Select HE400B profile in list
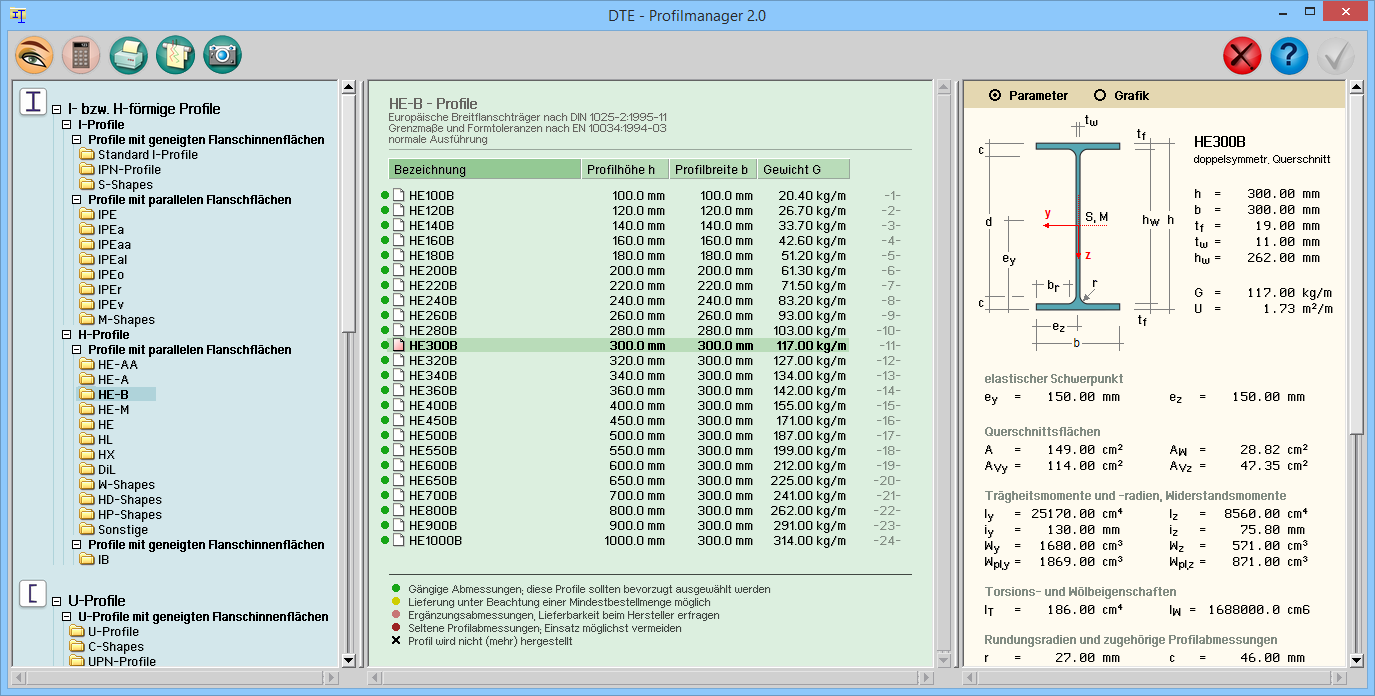 point(431,406)
